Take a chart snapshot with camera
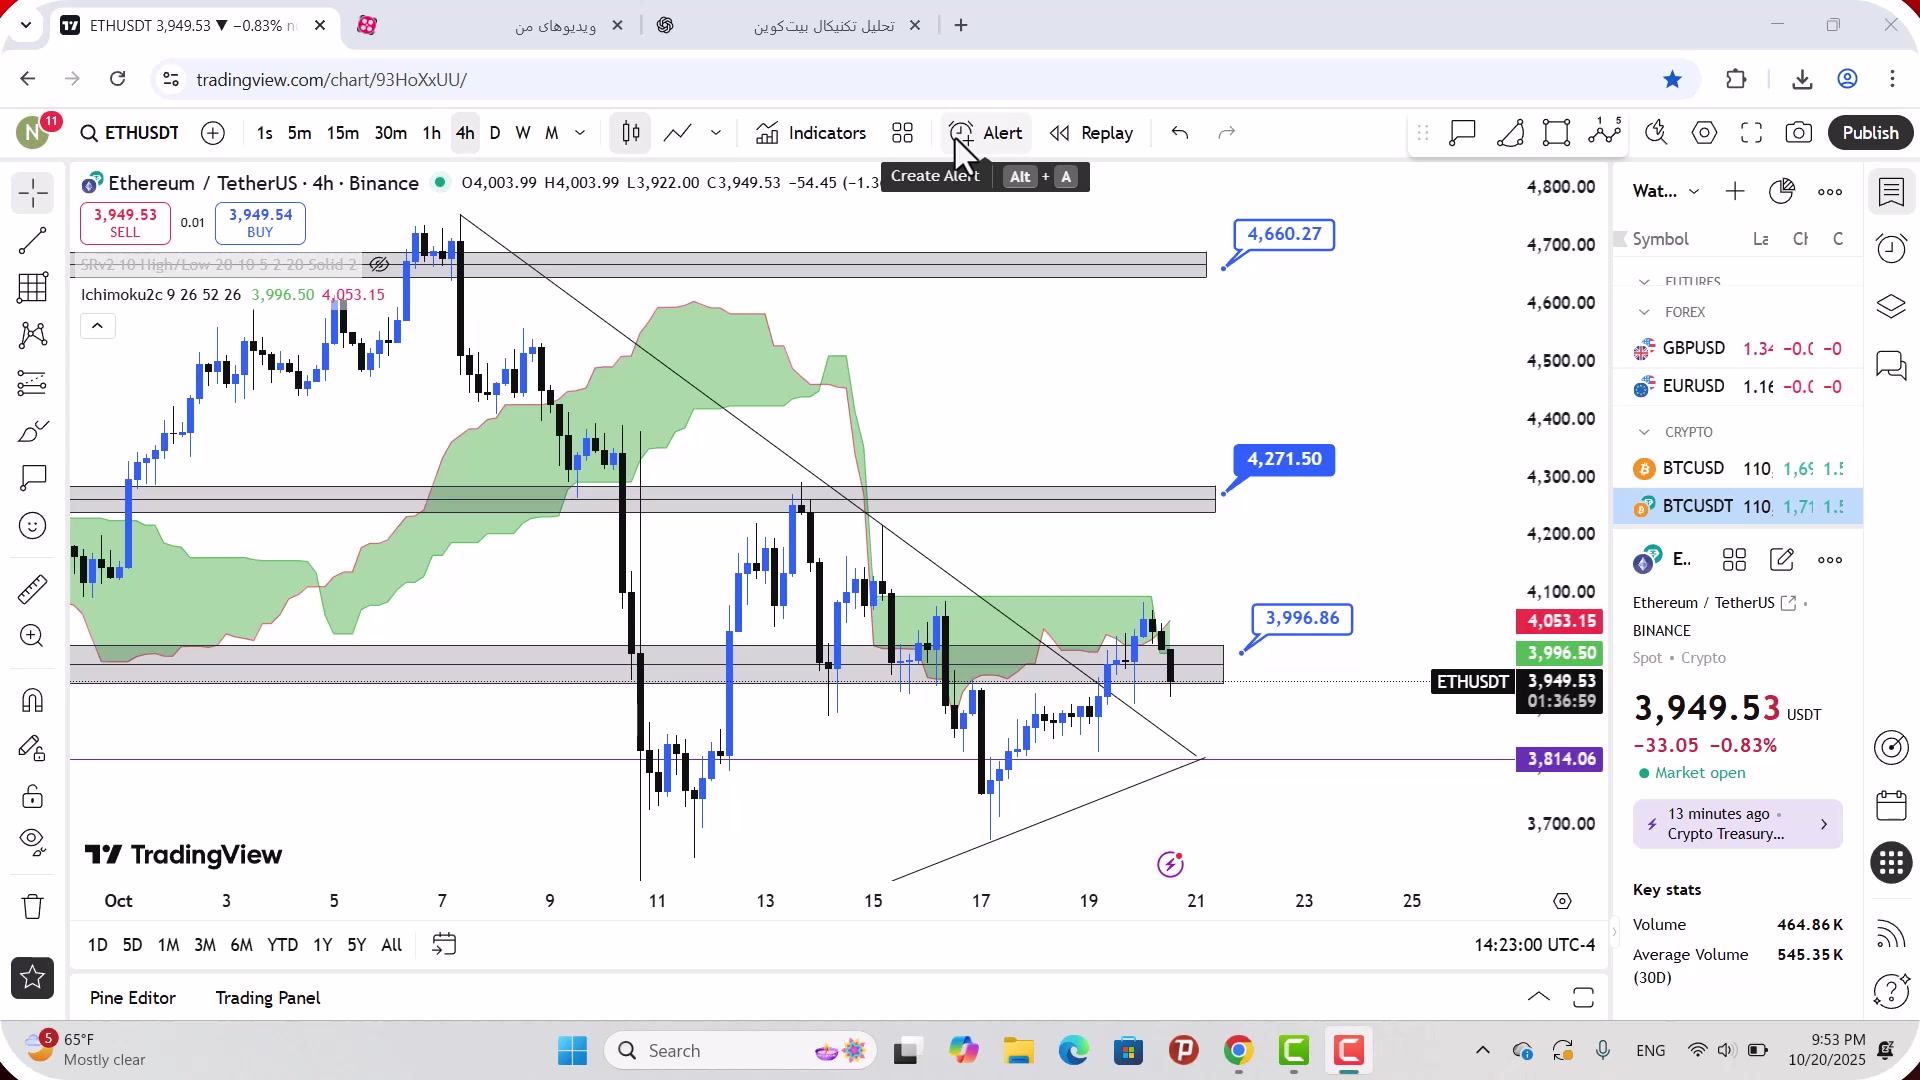This screenshot has height=1080, width=1920. pos(1798,133)
